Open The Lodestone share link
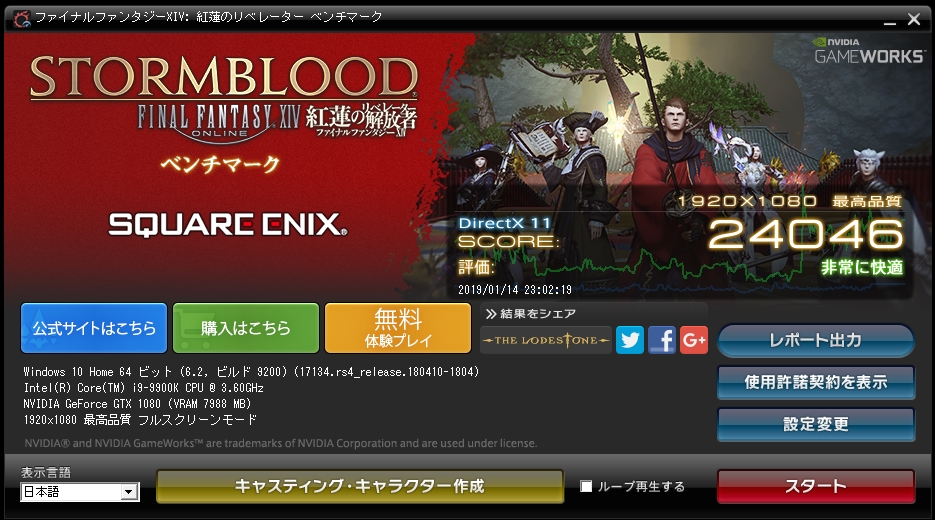 pyautogui.click(x=546, y=340)
